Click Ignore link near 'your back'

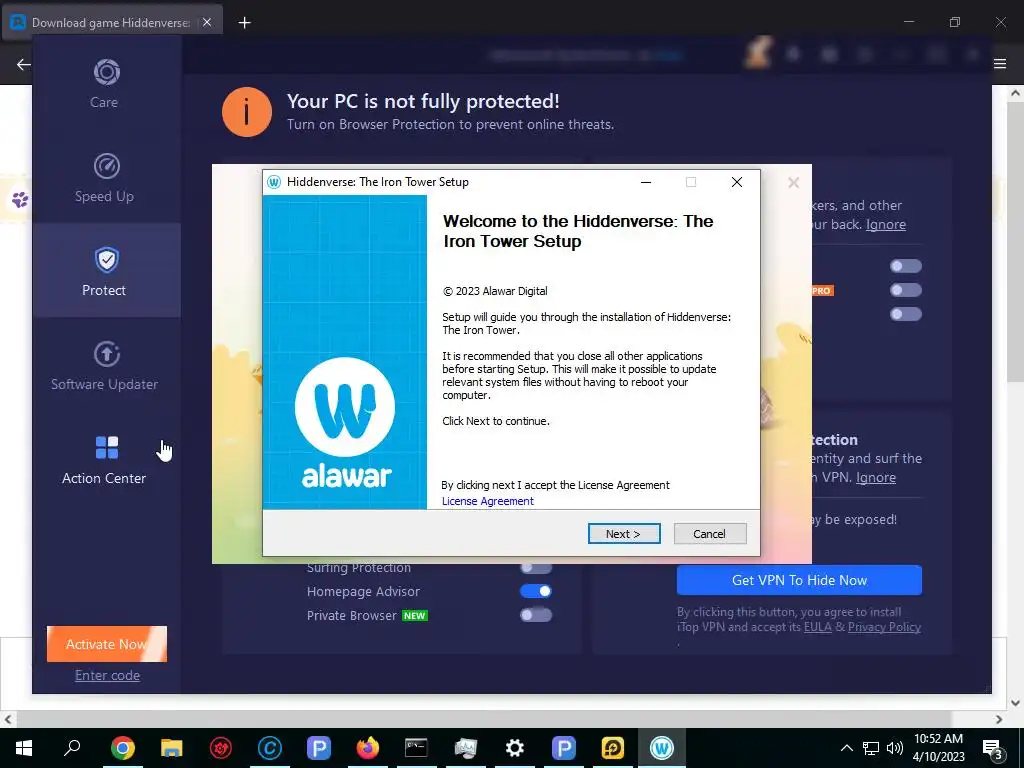(886, 224)
